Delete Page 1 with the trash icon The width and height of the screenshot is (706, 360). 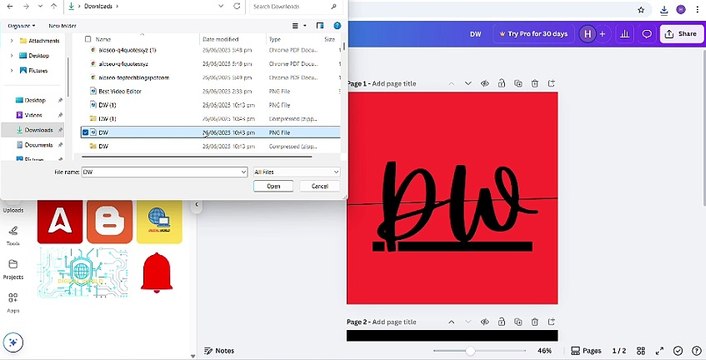click(534, 84)
